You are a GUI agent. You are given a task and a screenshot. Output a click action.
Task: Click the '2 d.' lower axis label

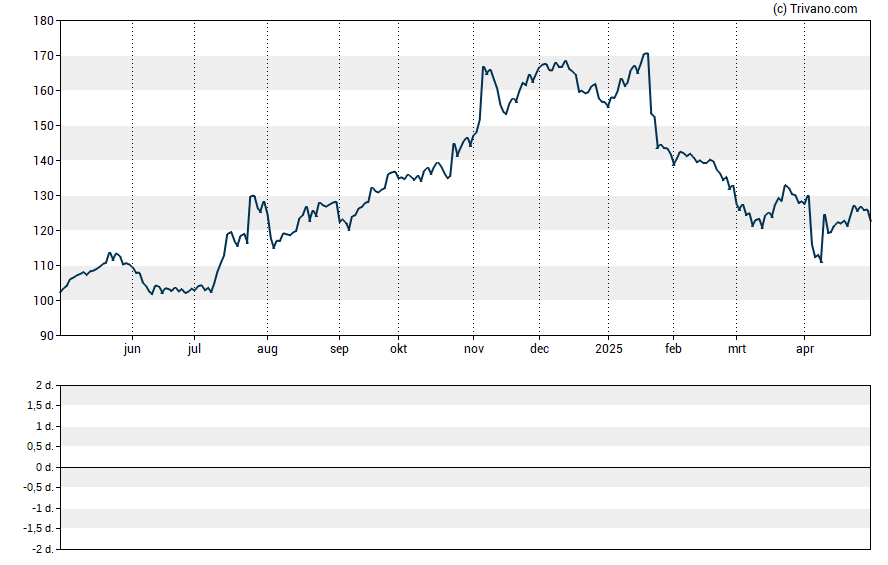(45, 386)
